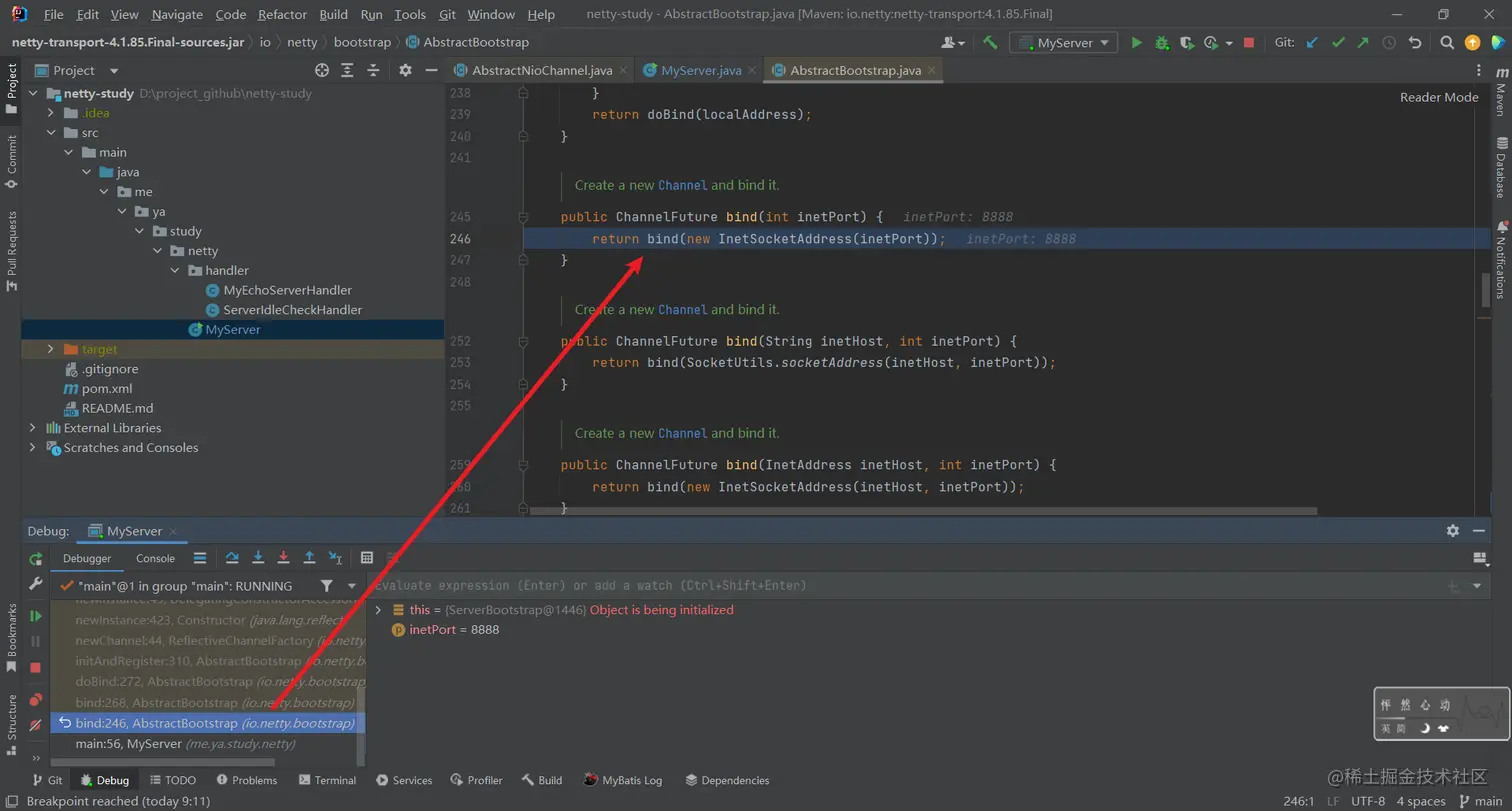Open Evaluate Expression calculator icon
Viewport: 1512px width, 811px height.
[x=367, y=558]
